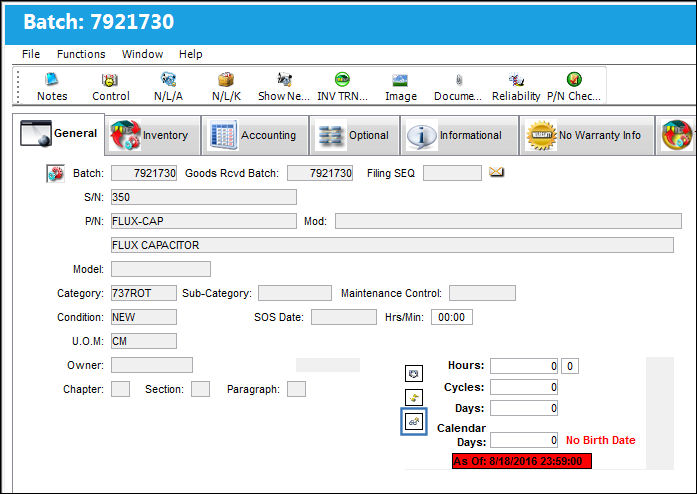Click the Sub-Category field
Image resolution: width=697 pixels, height=494 pixels.
click(295, 293)
